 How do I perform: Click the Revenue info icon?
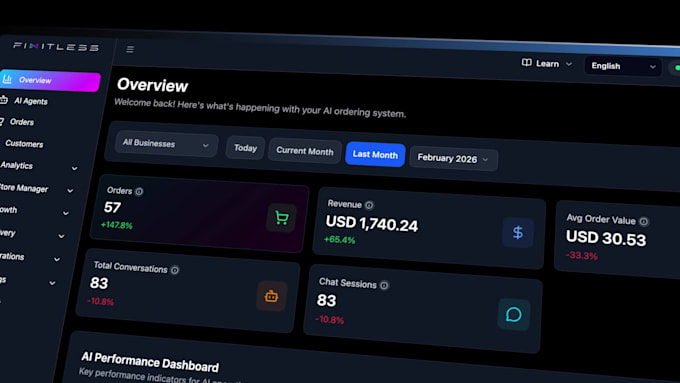369,205
